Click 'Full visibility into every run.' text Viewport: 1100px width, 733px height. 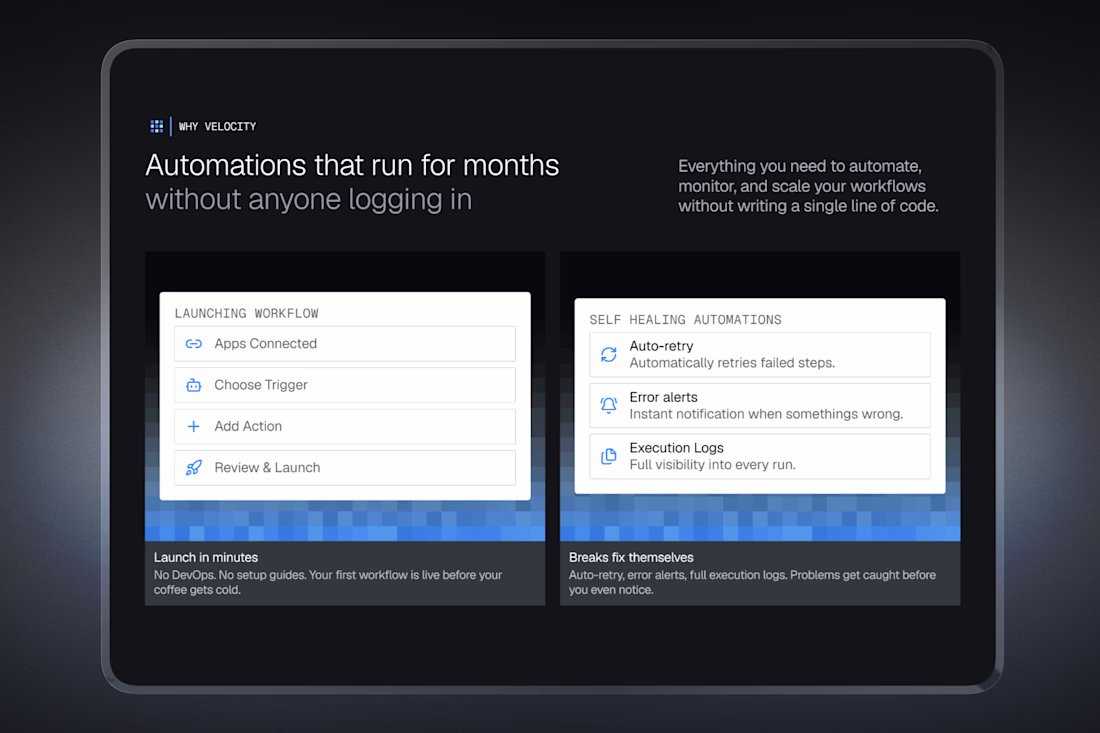(712, 464)
